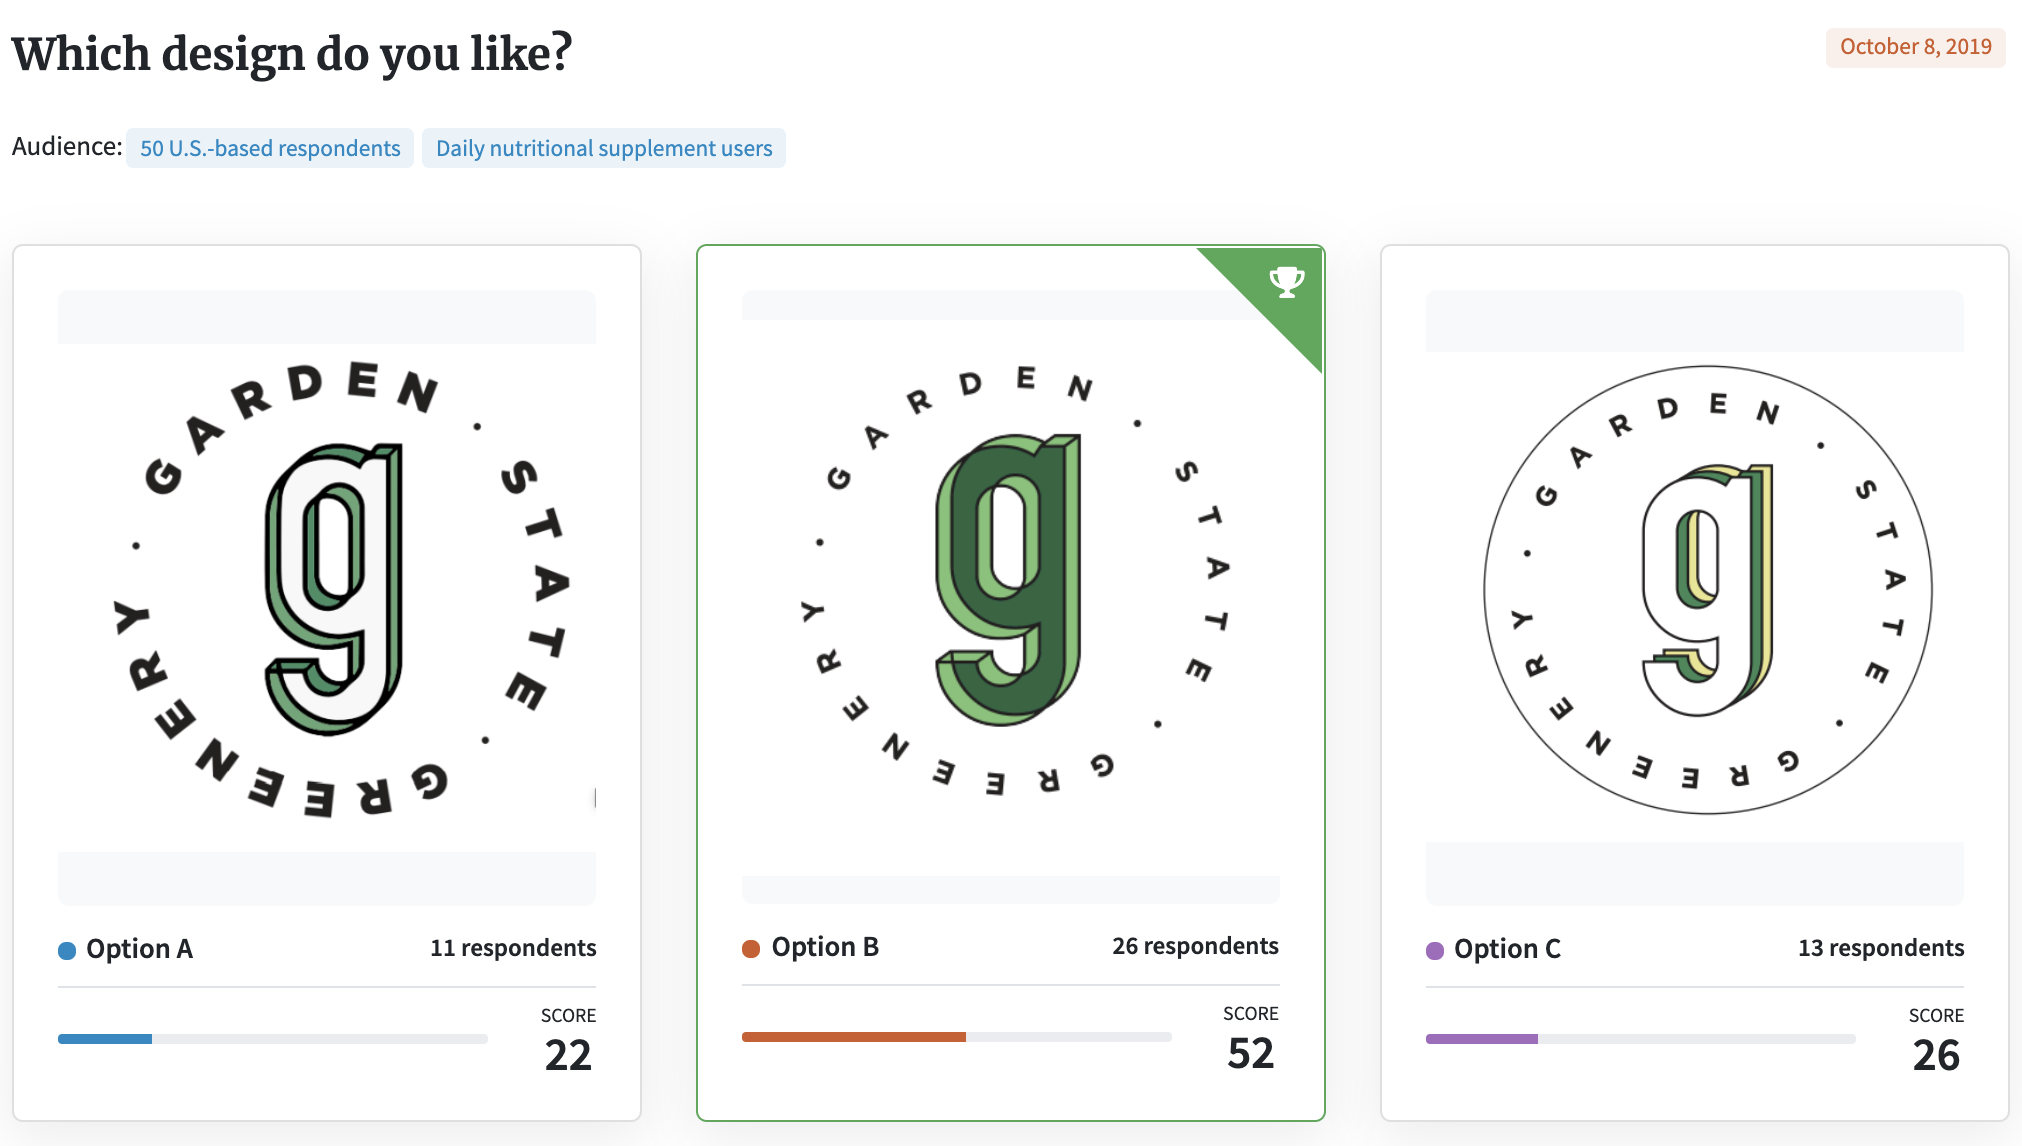Click the winner trophy icon on Option B
The image size is (2022, 1146).
coord(1286,282)
